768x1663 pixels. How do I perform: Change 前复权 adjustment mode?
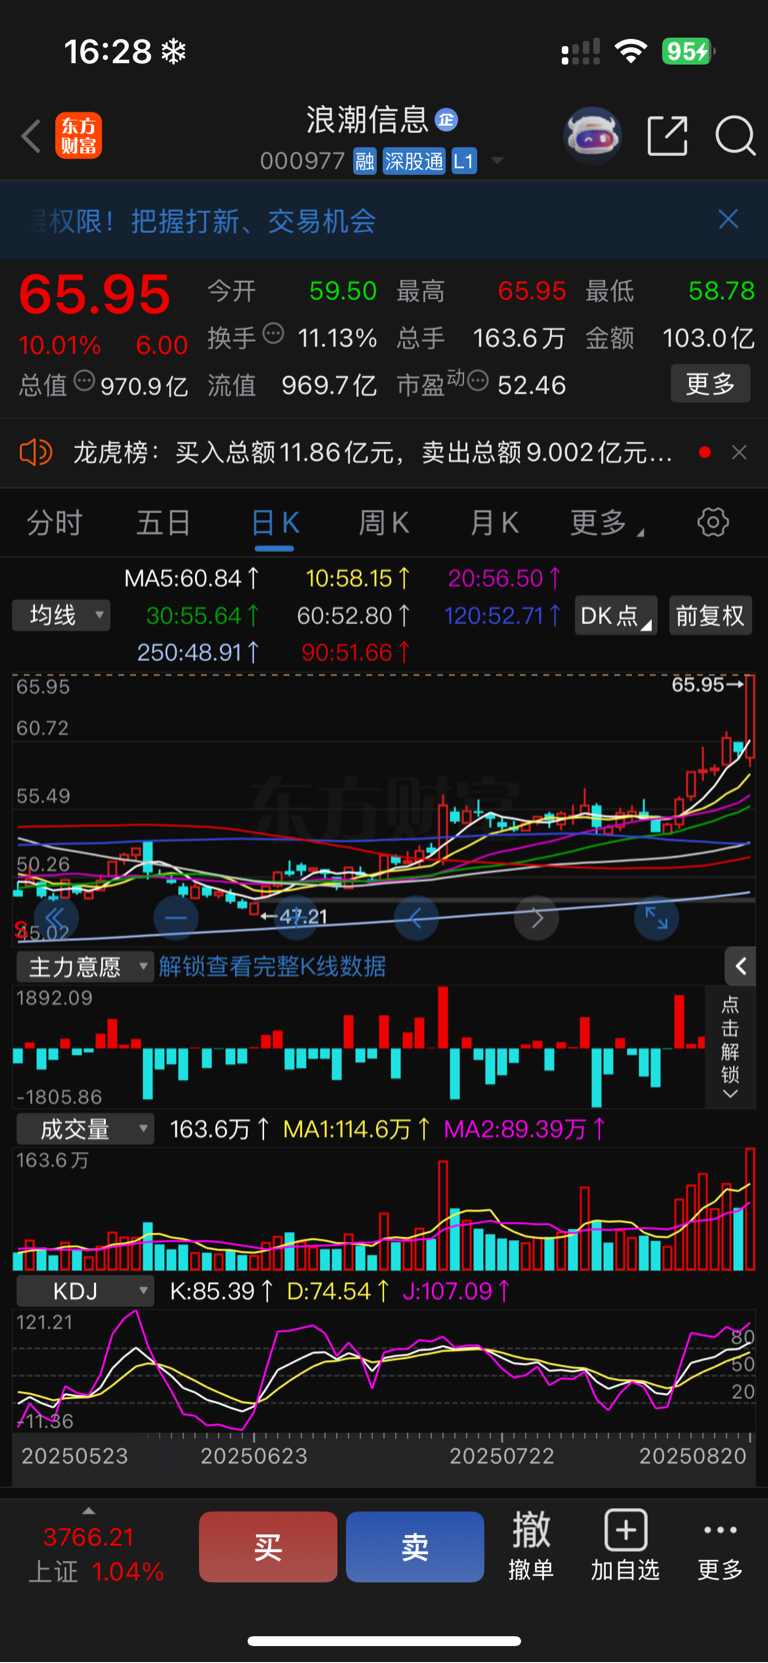pyautogui.click(x=710, y=616)
